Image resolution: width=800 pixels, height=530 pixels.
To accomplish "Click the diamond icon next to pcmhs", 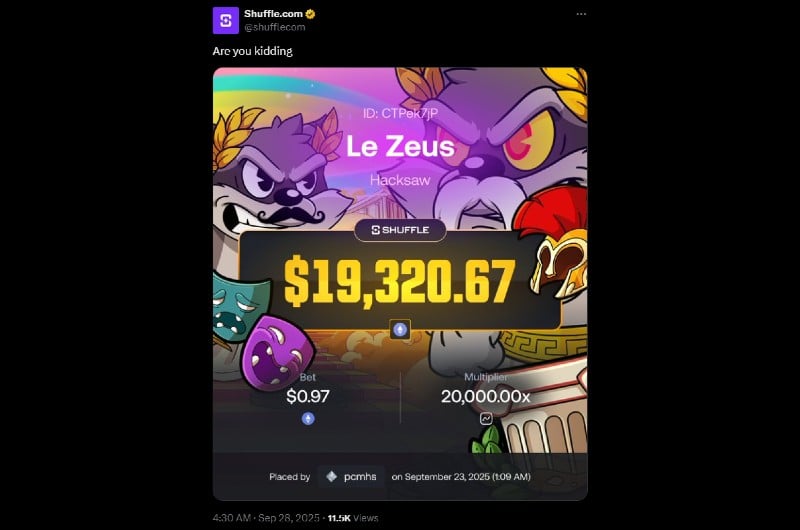I will point(332,476).
